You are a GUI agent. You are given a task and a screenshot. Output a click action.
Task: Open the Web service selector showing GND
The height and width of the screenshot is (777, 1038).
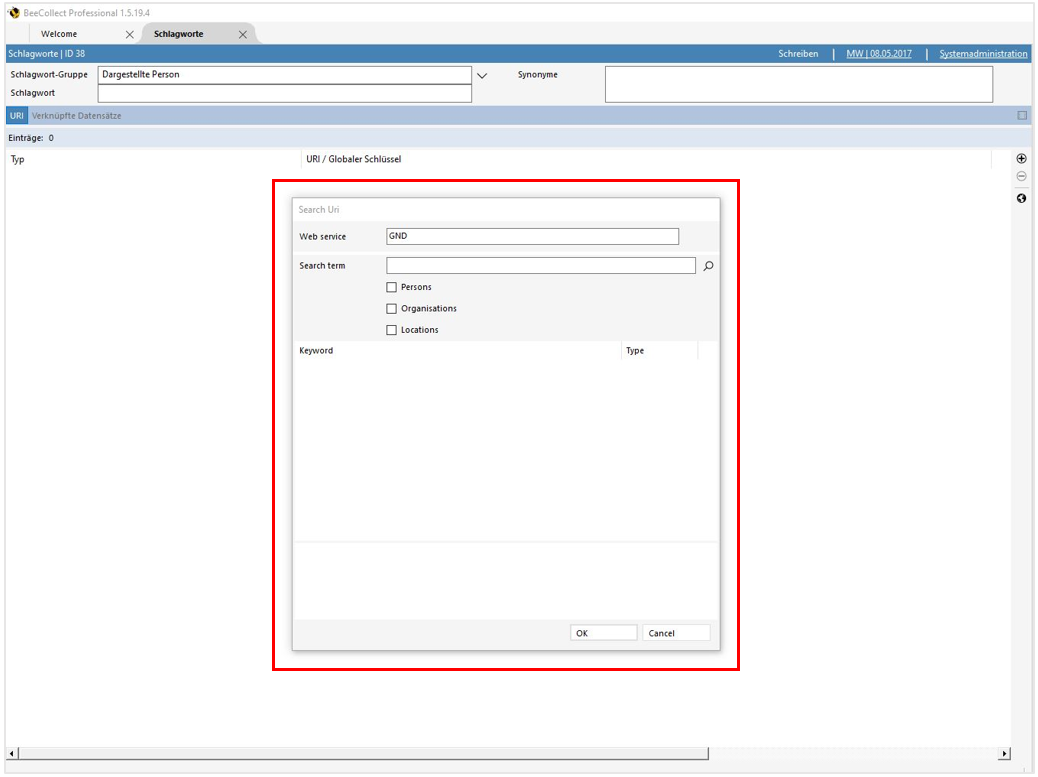point(530,236)
